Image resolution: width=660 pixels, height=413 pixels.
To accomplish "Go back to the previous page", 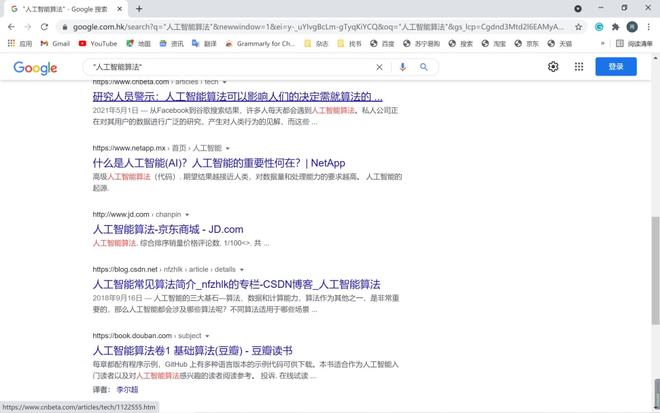I will tap(11, 27).
